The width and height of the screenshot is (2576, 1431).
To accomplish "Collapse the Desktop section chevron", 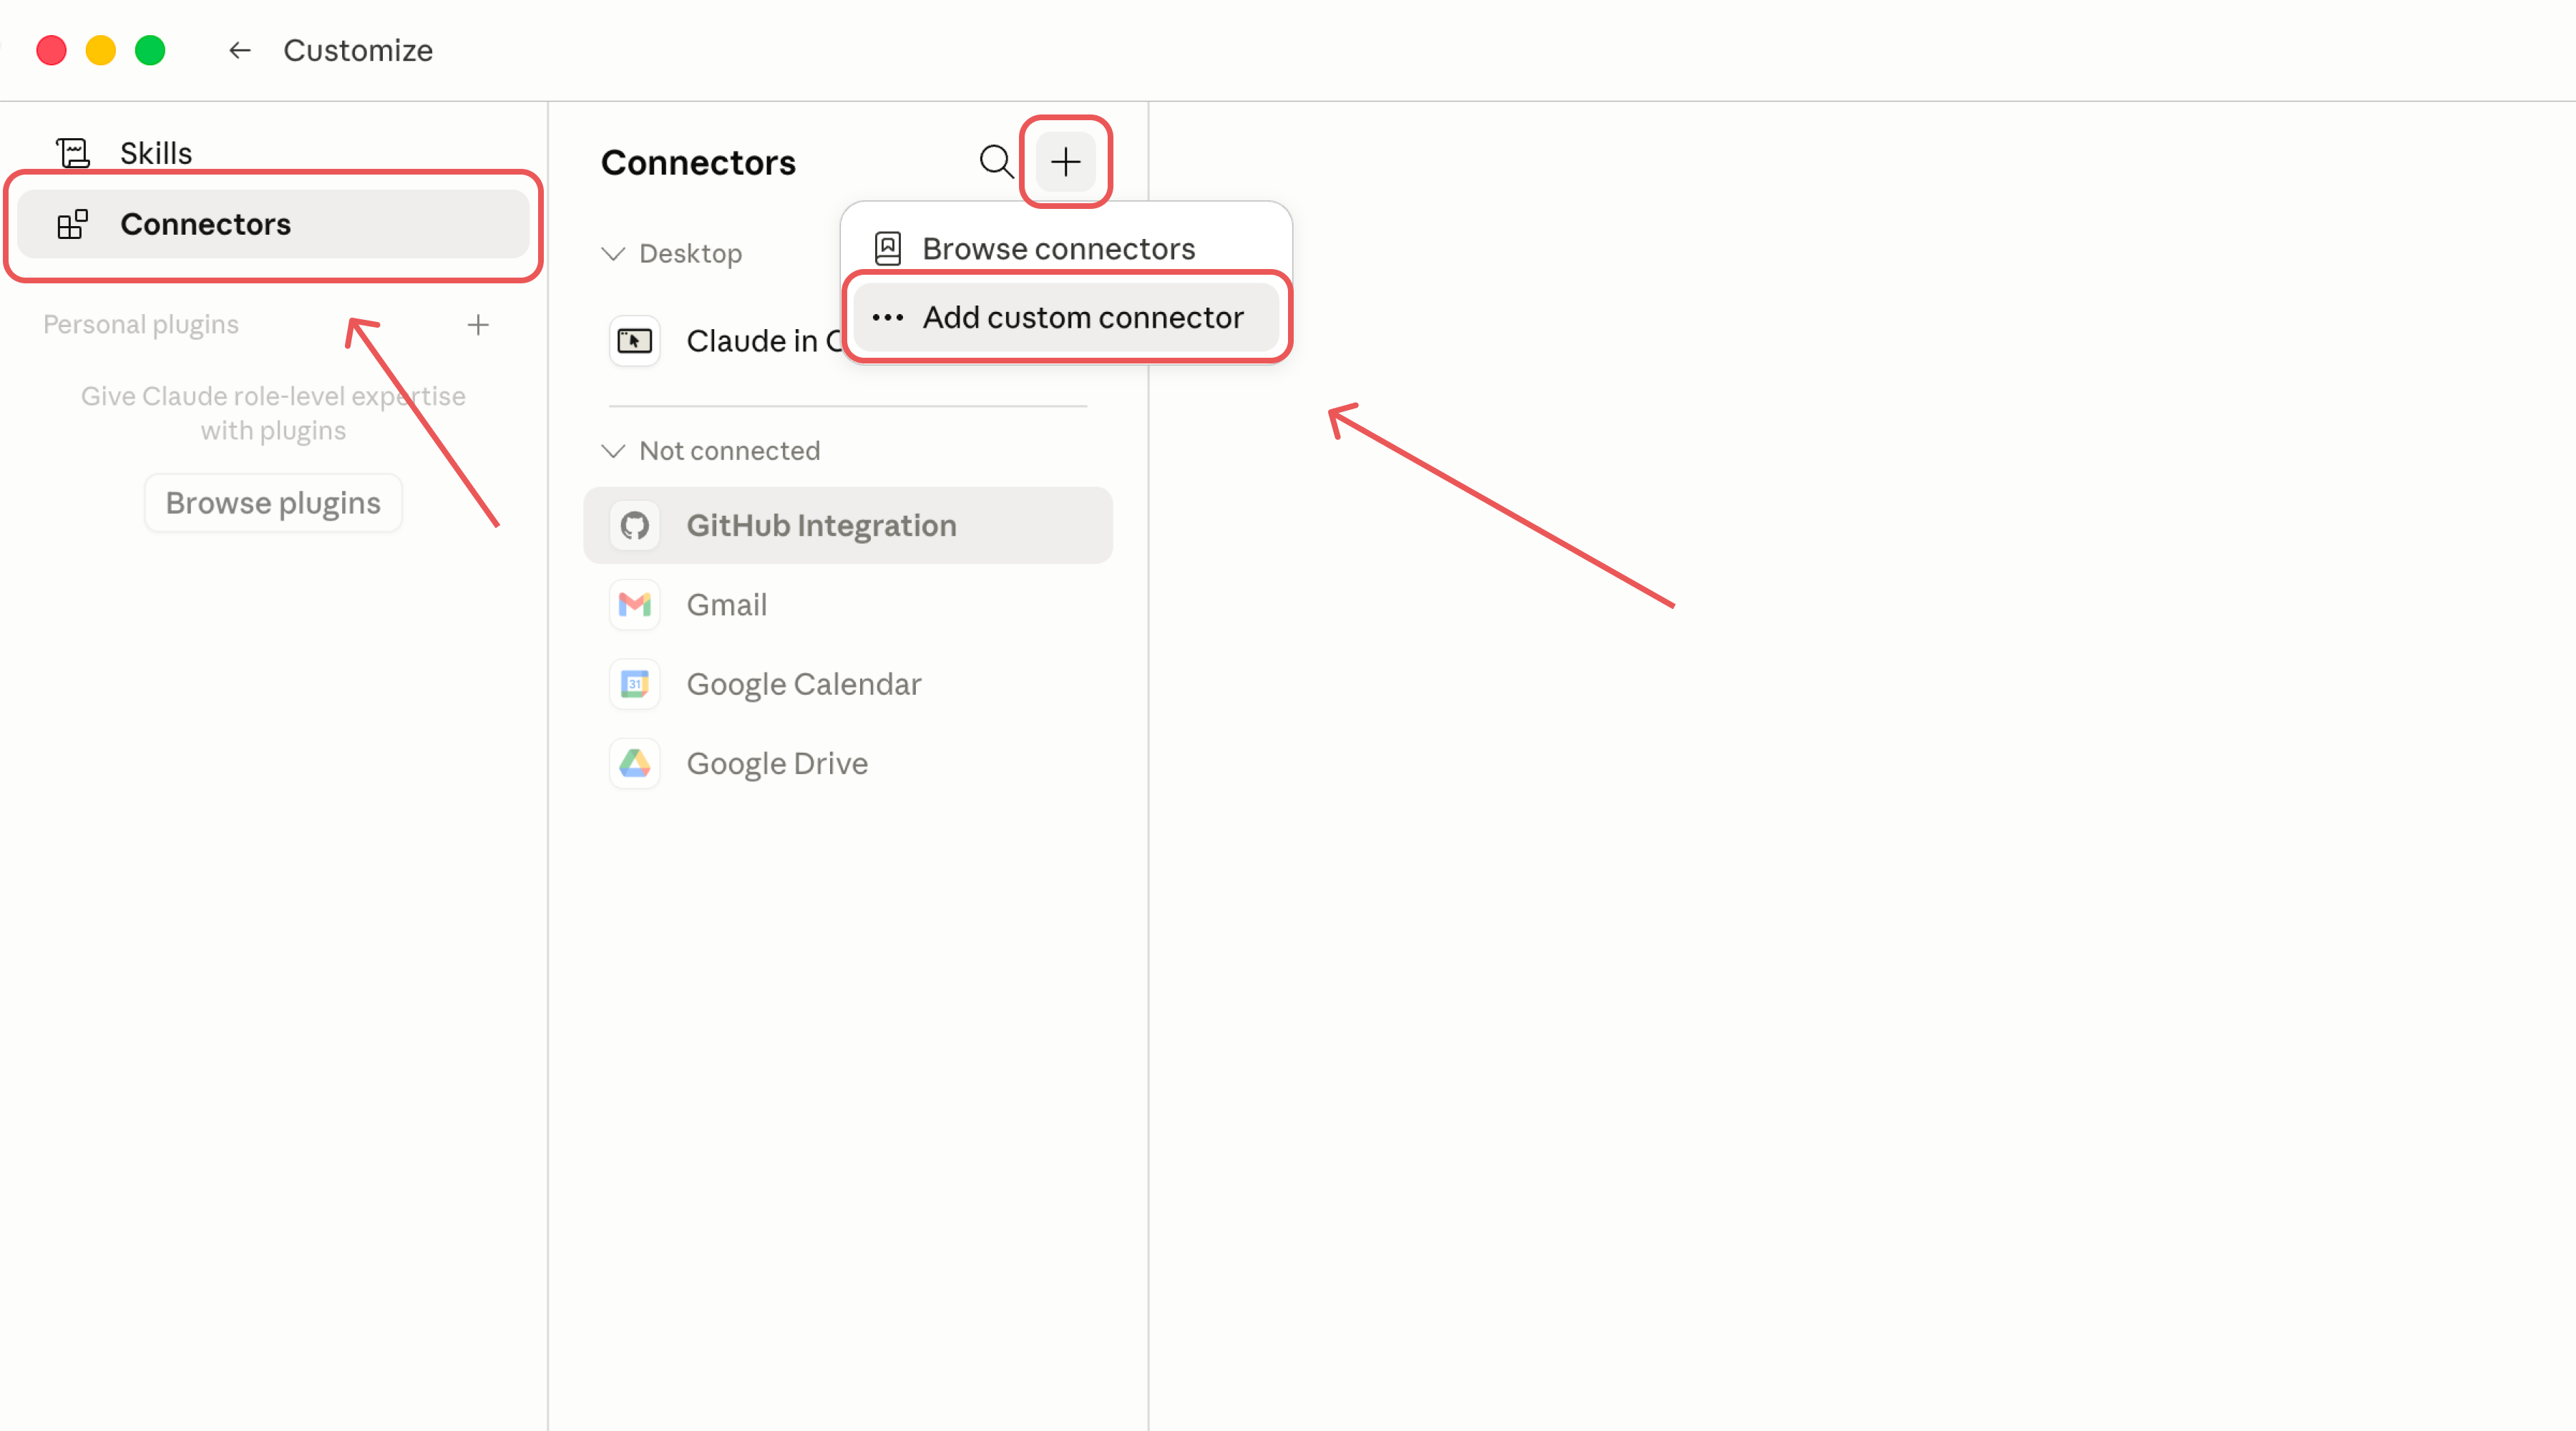I will click(x=613, y=253).
